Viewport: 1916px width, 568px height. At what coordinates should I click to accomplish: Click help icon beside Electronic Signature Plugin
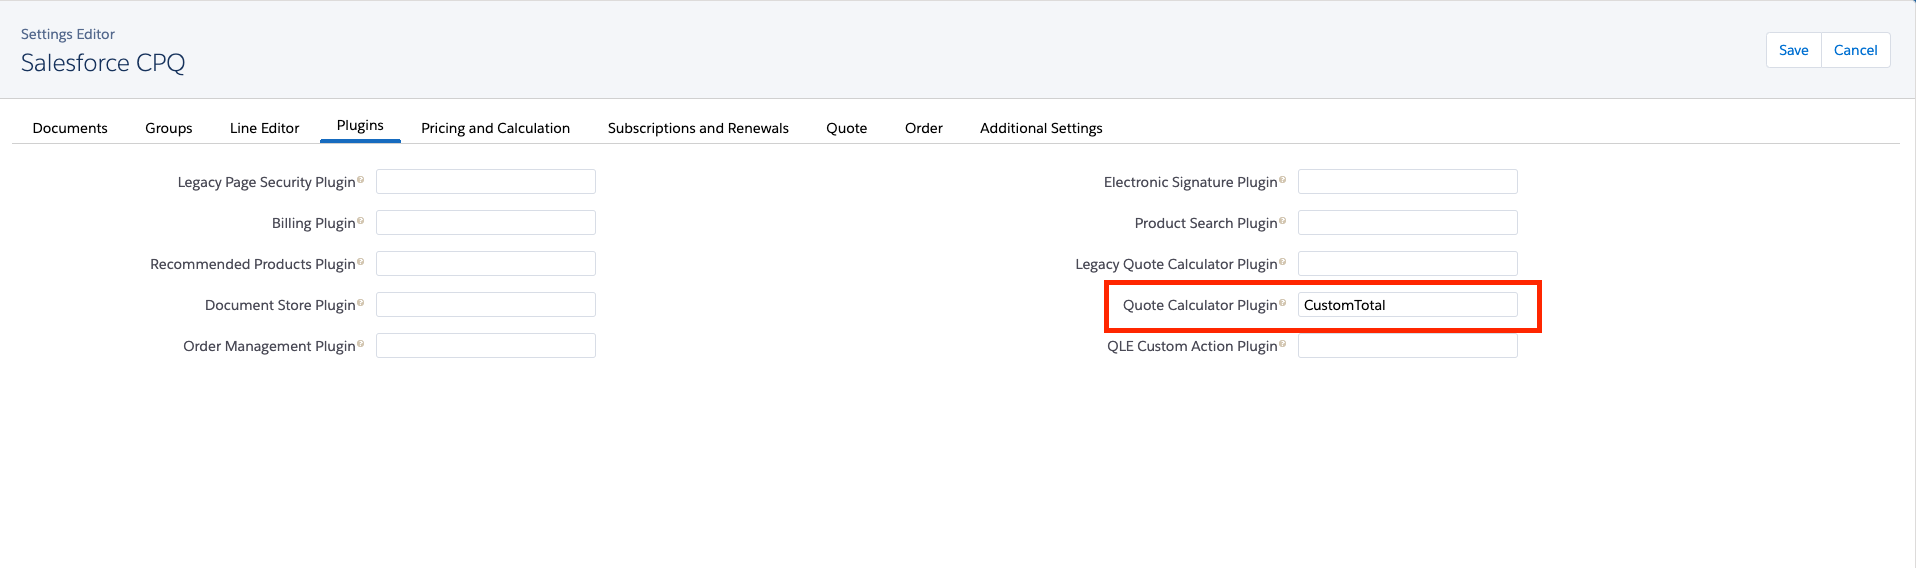(1283, 180)
